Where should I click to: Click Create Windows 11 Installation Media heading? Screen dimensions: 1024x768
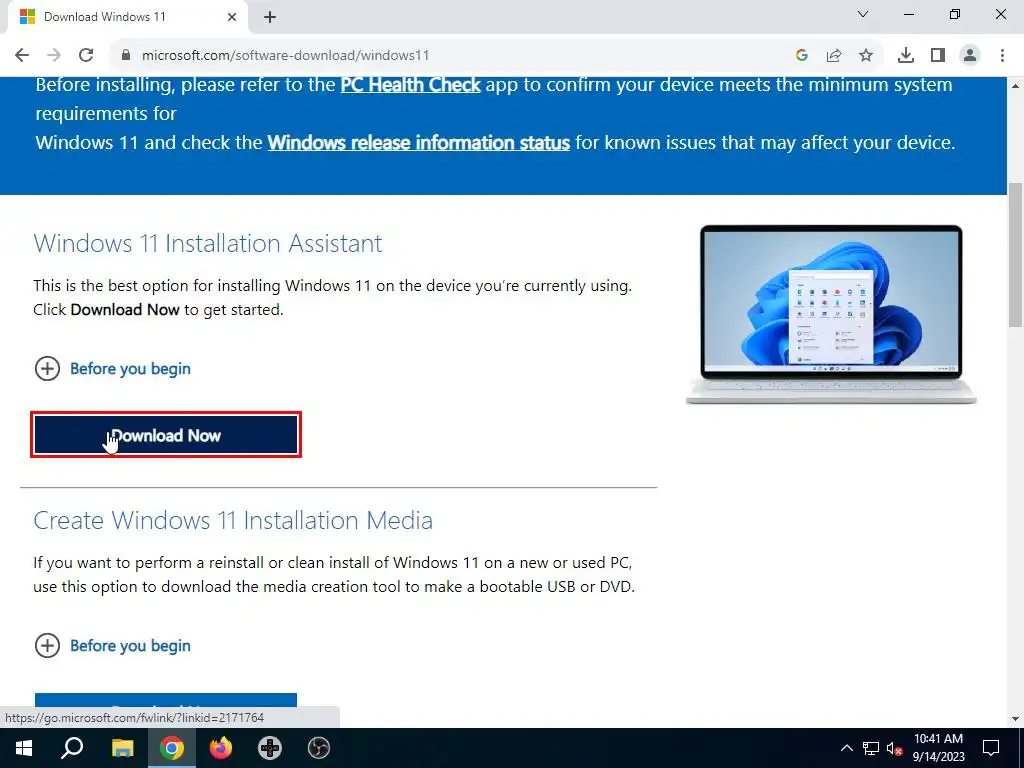(233, 520)
